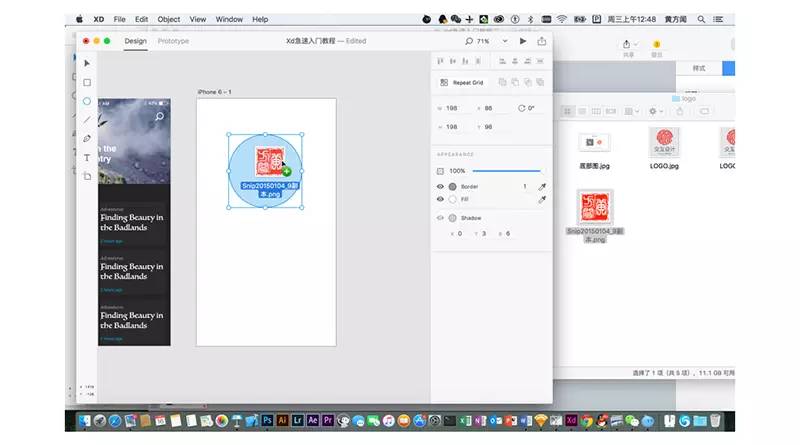Screen dimensions: 800x445
Task: Click the boolean Exclude Overlap icon
Action: pyautogui.click(x=540, y=82)
